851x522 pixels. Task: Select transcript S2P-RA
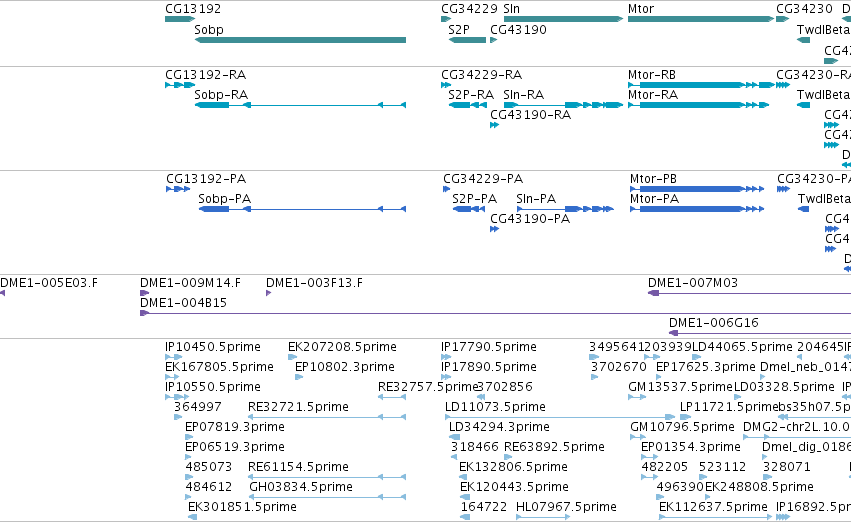(471, 95)
